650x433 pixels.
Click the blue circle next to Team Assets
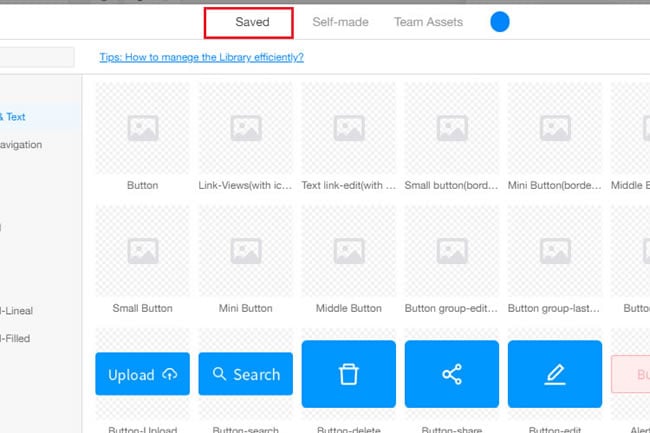[x=500, y=22]
